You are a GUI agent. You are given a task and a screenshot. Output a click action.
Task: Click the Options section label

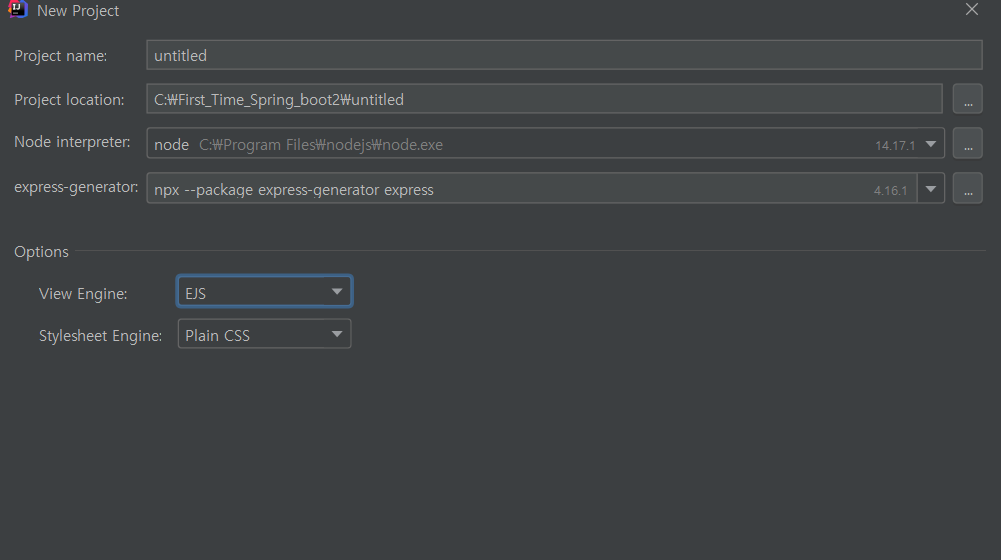click(41, 252)
